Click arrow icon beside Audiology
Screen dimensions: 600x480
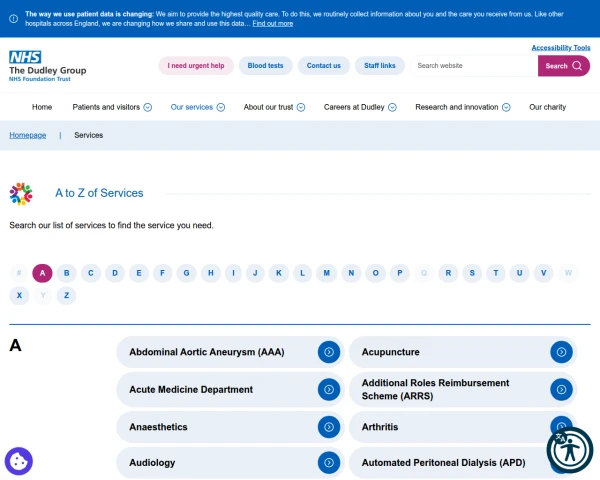click(329, 463)
